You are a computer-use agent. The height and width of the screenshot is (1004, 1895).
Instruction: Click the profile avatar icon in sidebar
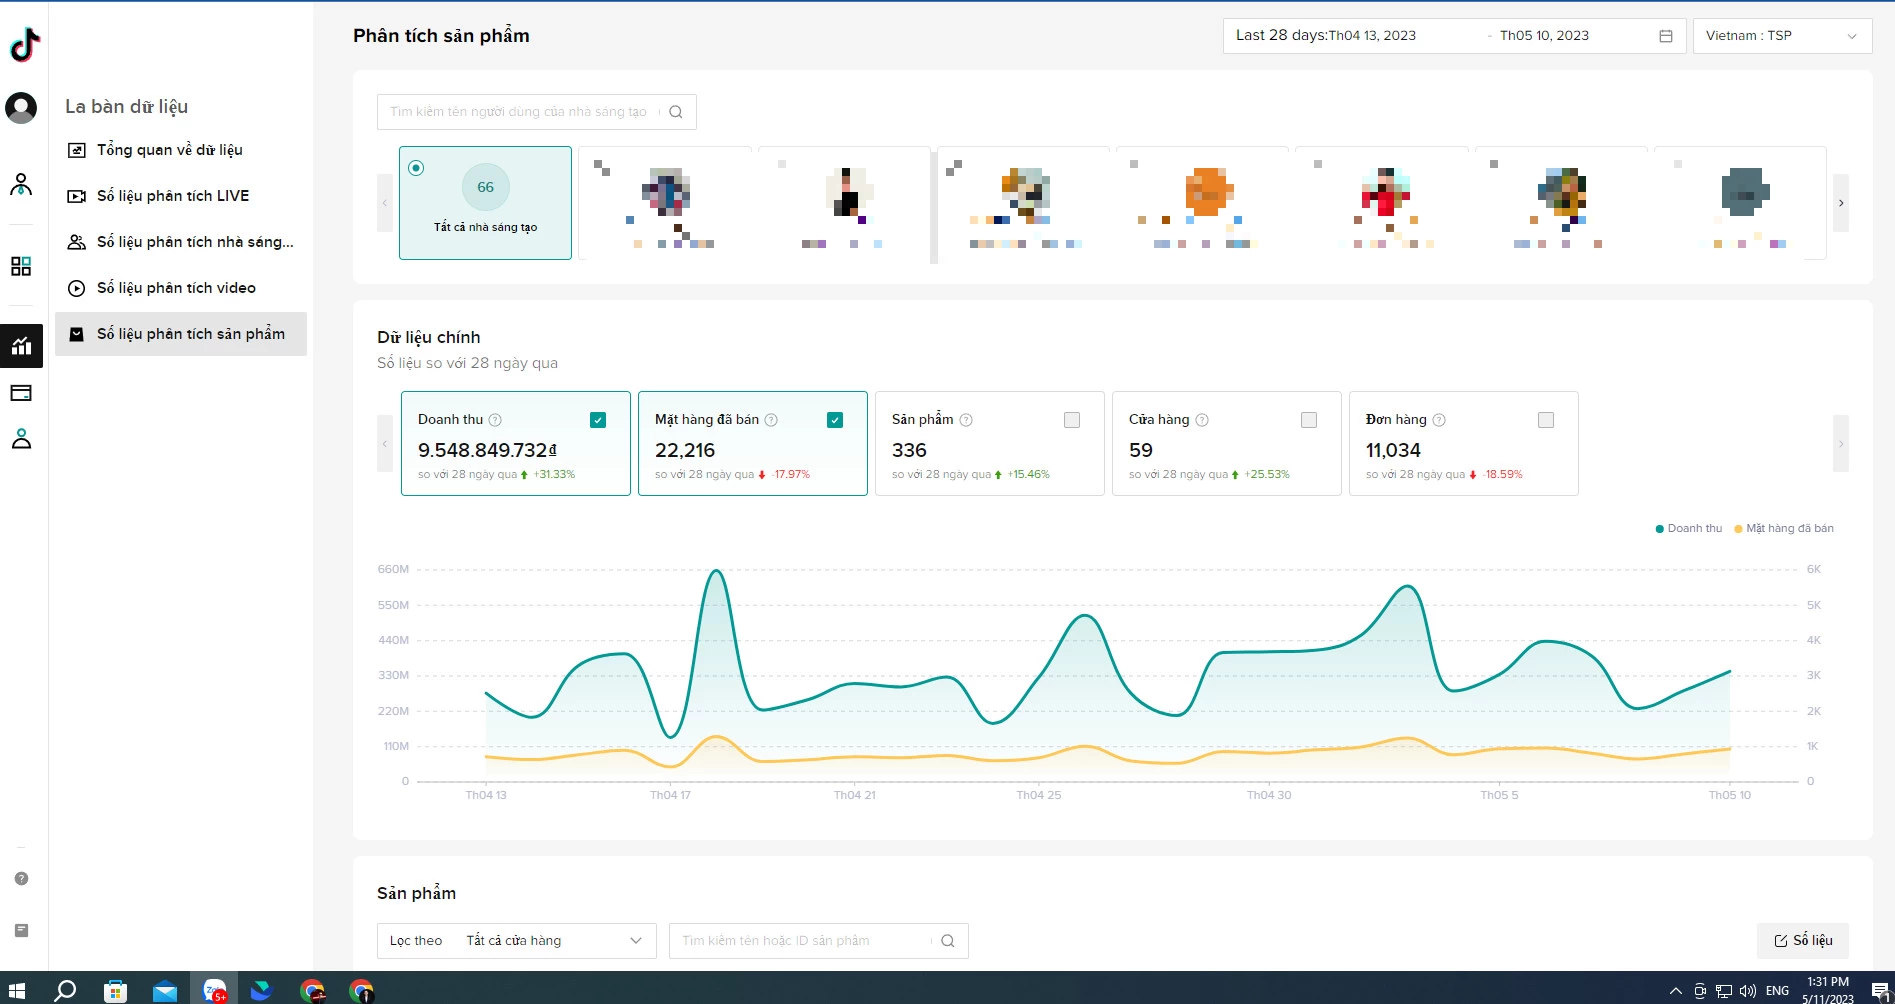(x=21, y=107)
